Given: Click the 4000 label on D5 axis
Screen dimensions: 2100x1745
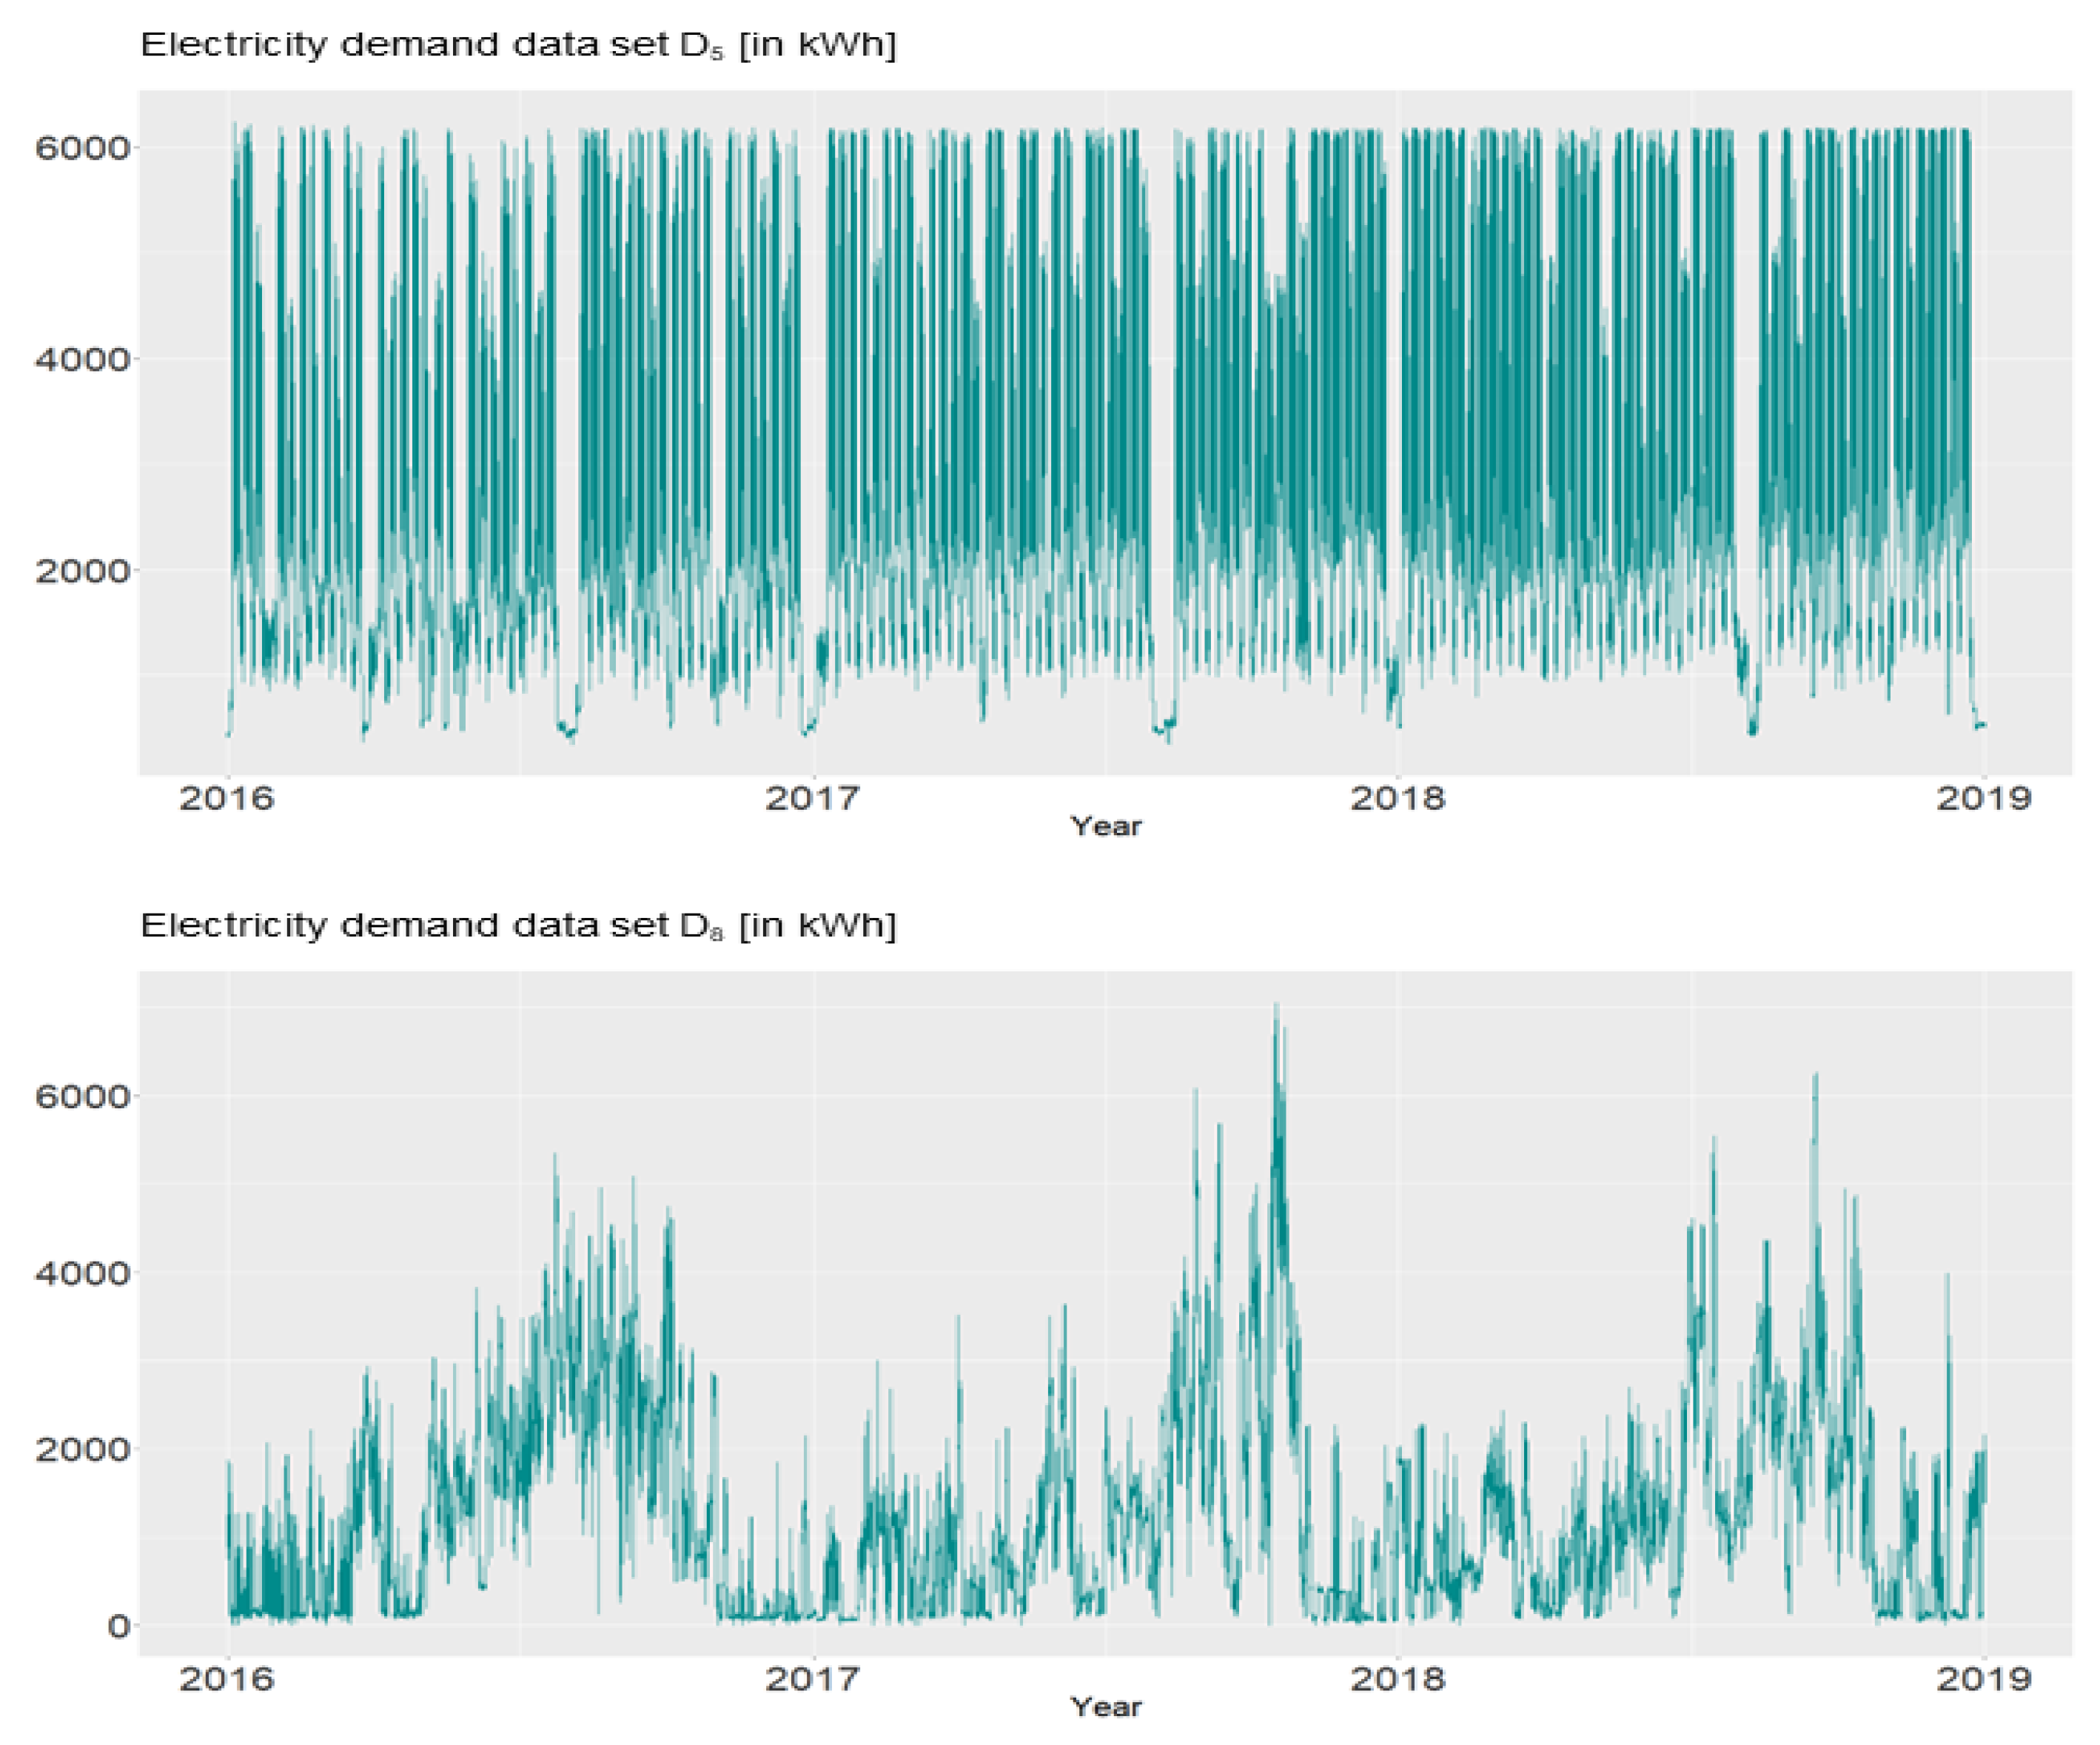Looking at the screenshot, I should click(82, 359).
